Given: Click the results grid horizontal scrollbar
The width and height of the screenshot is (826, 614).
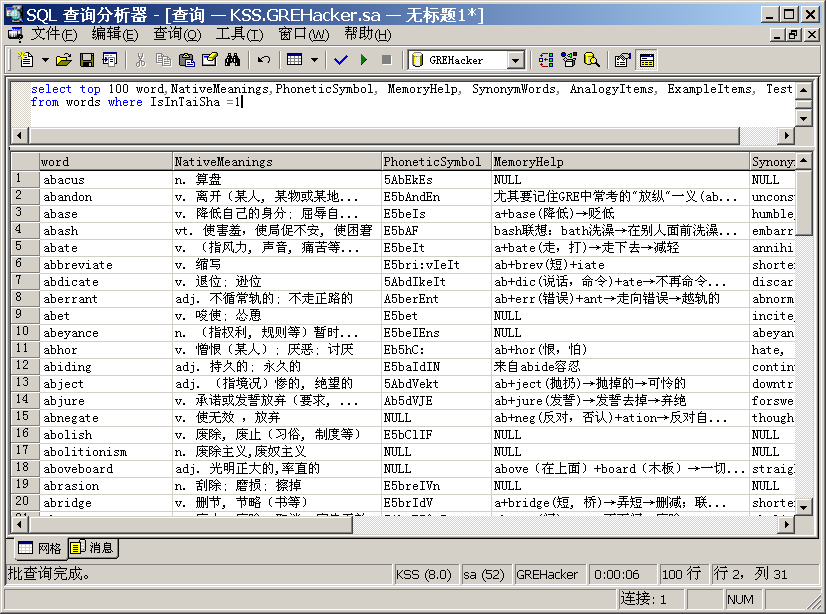Looking at the screenshot, I should [400, 524].
